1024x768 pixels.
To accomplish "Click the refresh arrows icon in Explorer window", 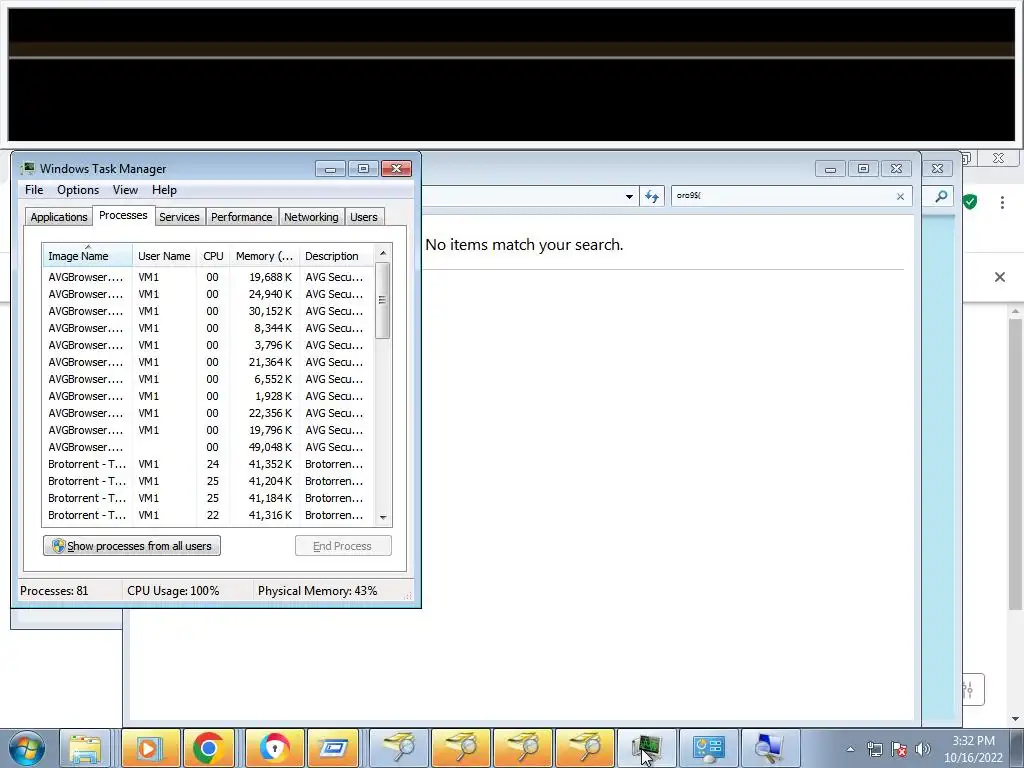I will [652, 196].
